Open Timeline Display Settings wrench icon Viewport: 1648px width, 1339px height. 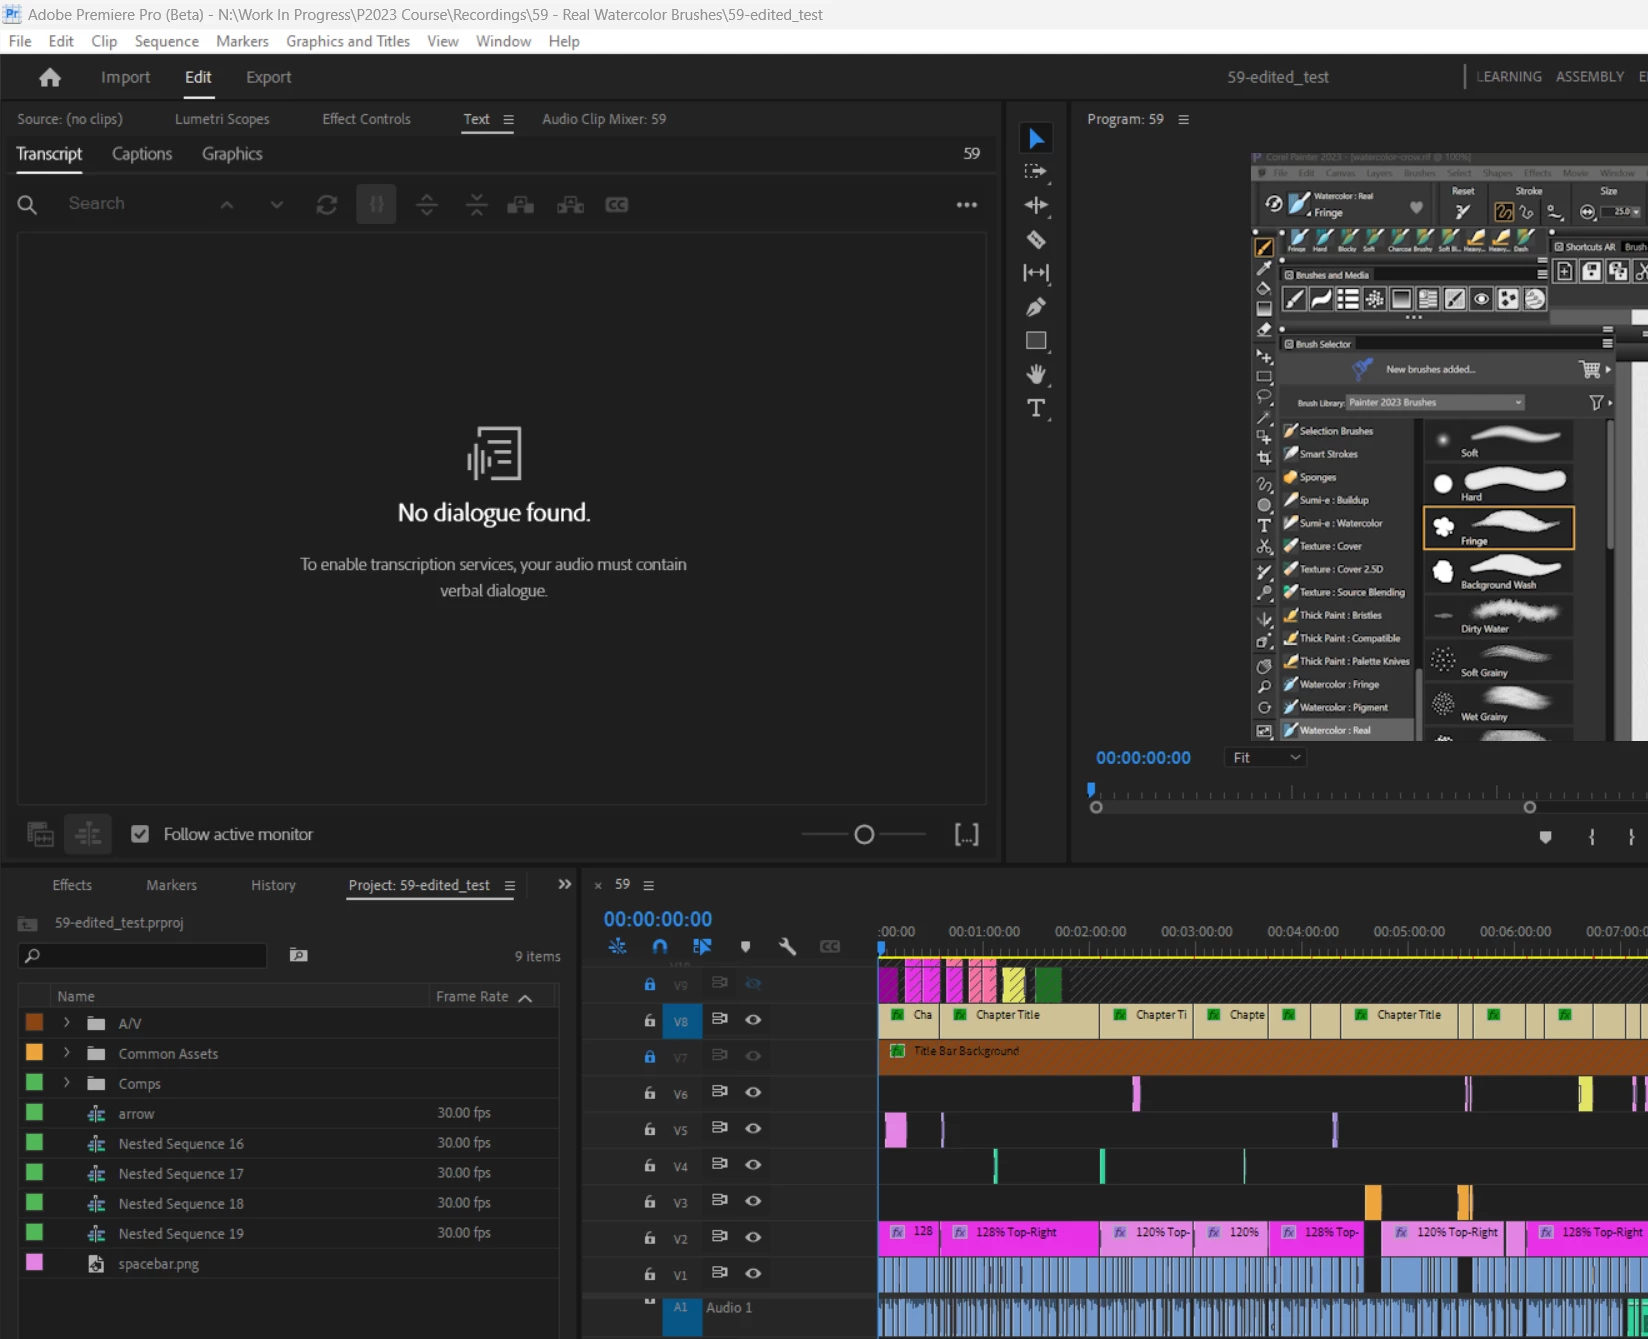tap(788, 946)
